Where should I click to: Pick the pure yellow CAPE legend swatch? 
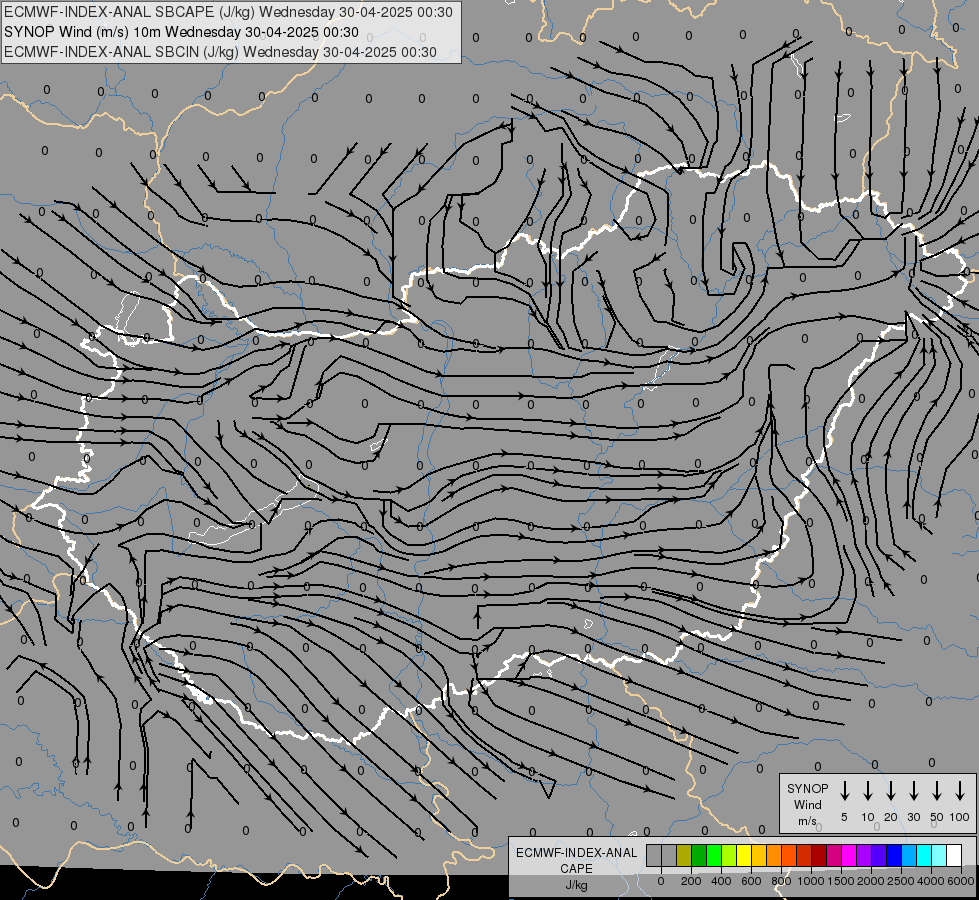(744, 855)
